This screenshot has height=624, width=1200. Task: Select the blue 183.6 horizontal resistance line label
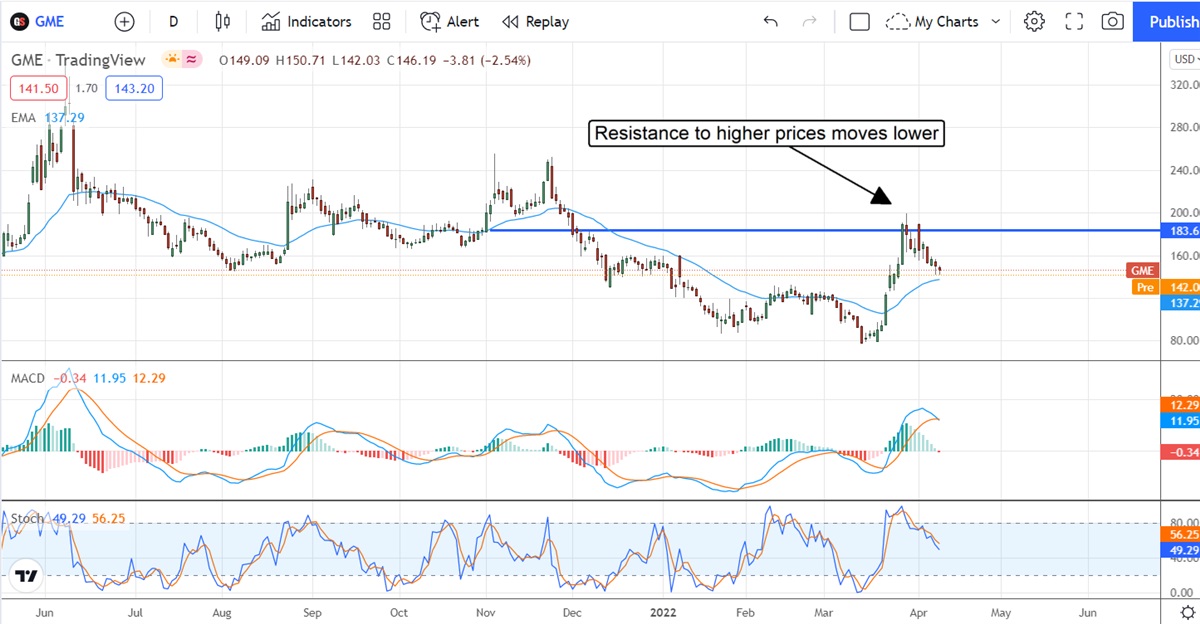pyautogui.click(x=1180, y=231)
